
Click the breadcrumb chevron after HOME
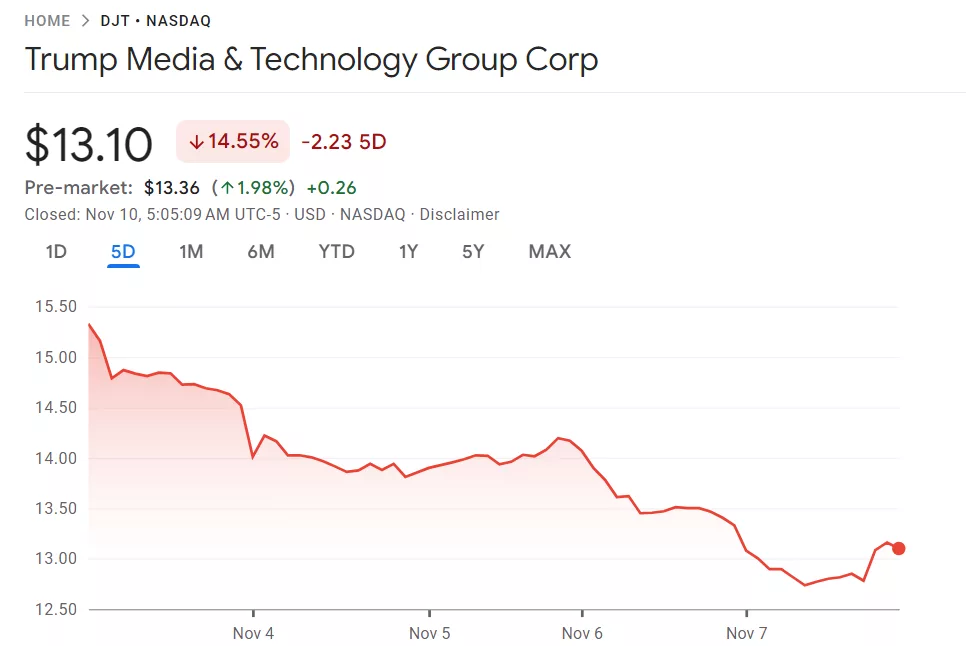pos(84,20)
